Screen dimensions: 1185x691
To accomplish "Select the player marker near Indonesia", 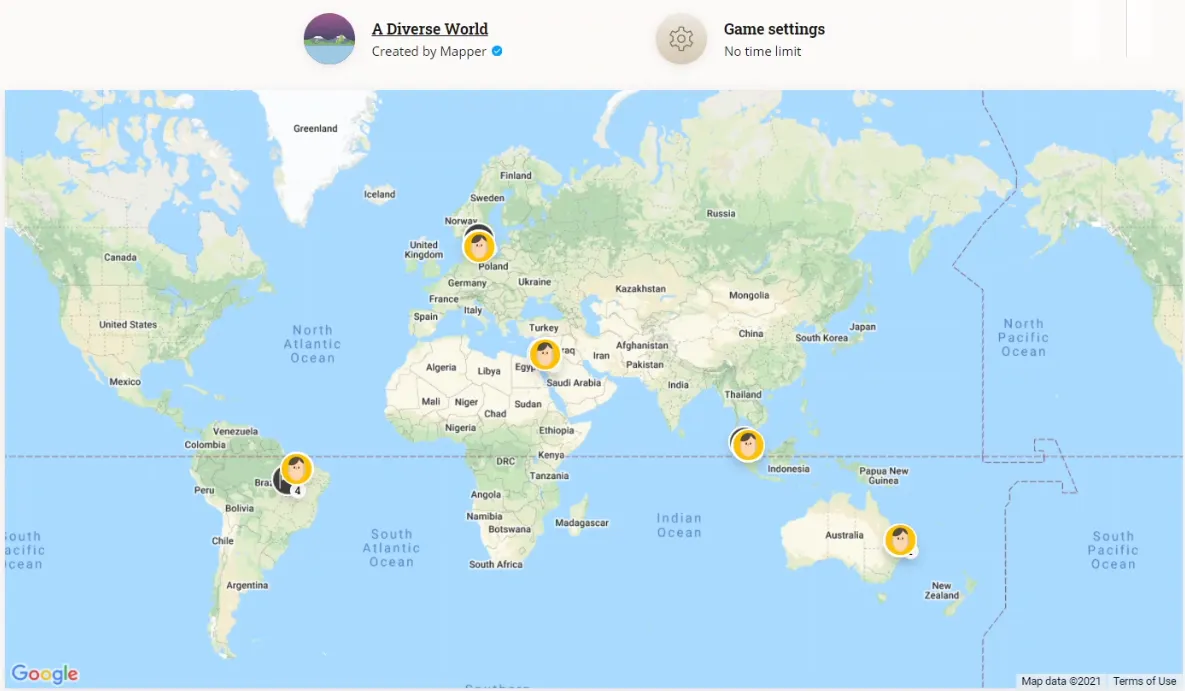I will pos(747,445).
